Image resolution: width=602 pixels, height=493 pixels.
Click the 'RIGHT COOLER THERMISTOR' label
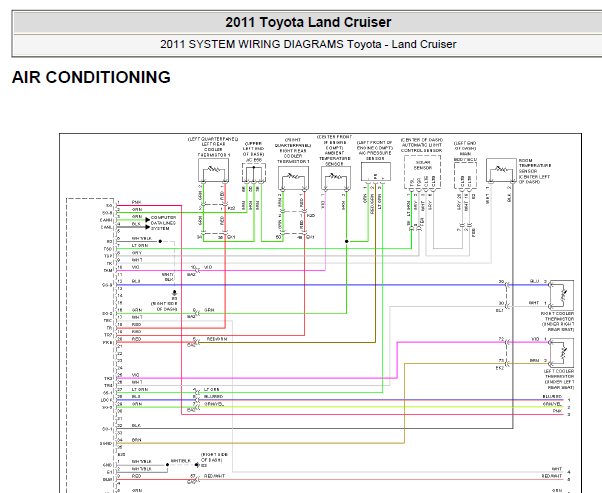(x=559, y=316)
